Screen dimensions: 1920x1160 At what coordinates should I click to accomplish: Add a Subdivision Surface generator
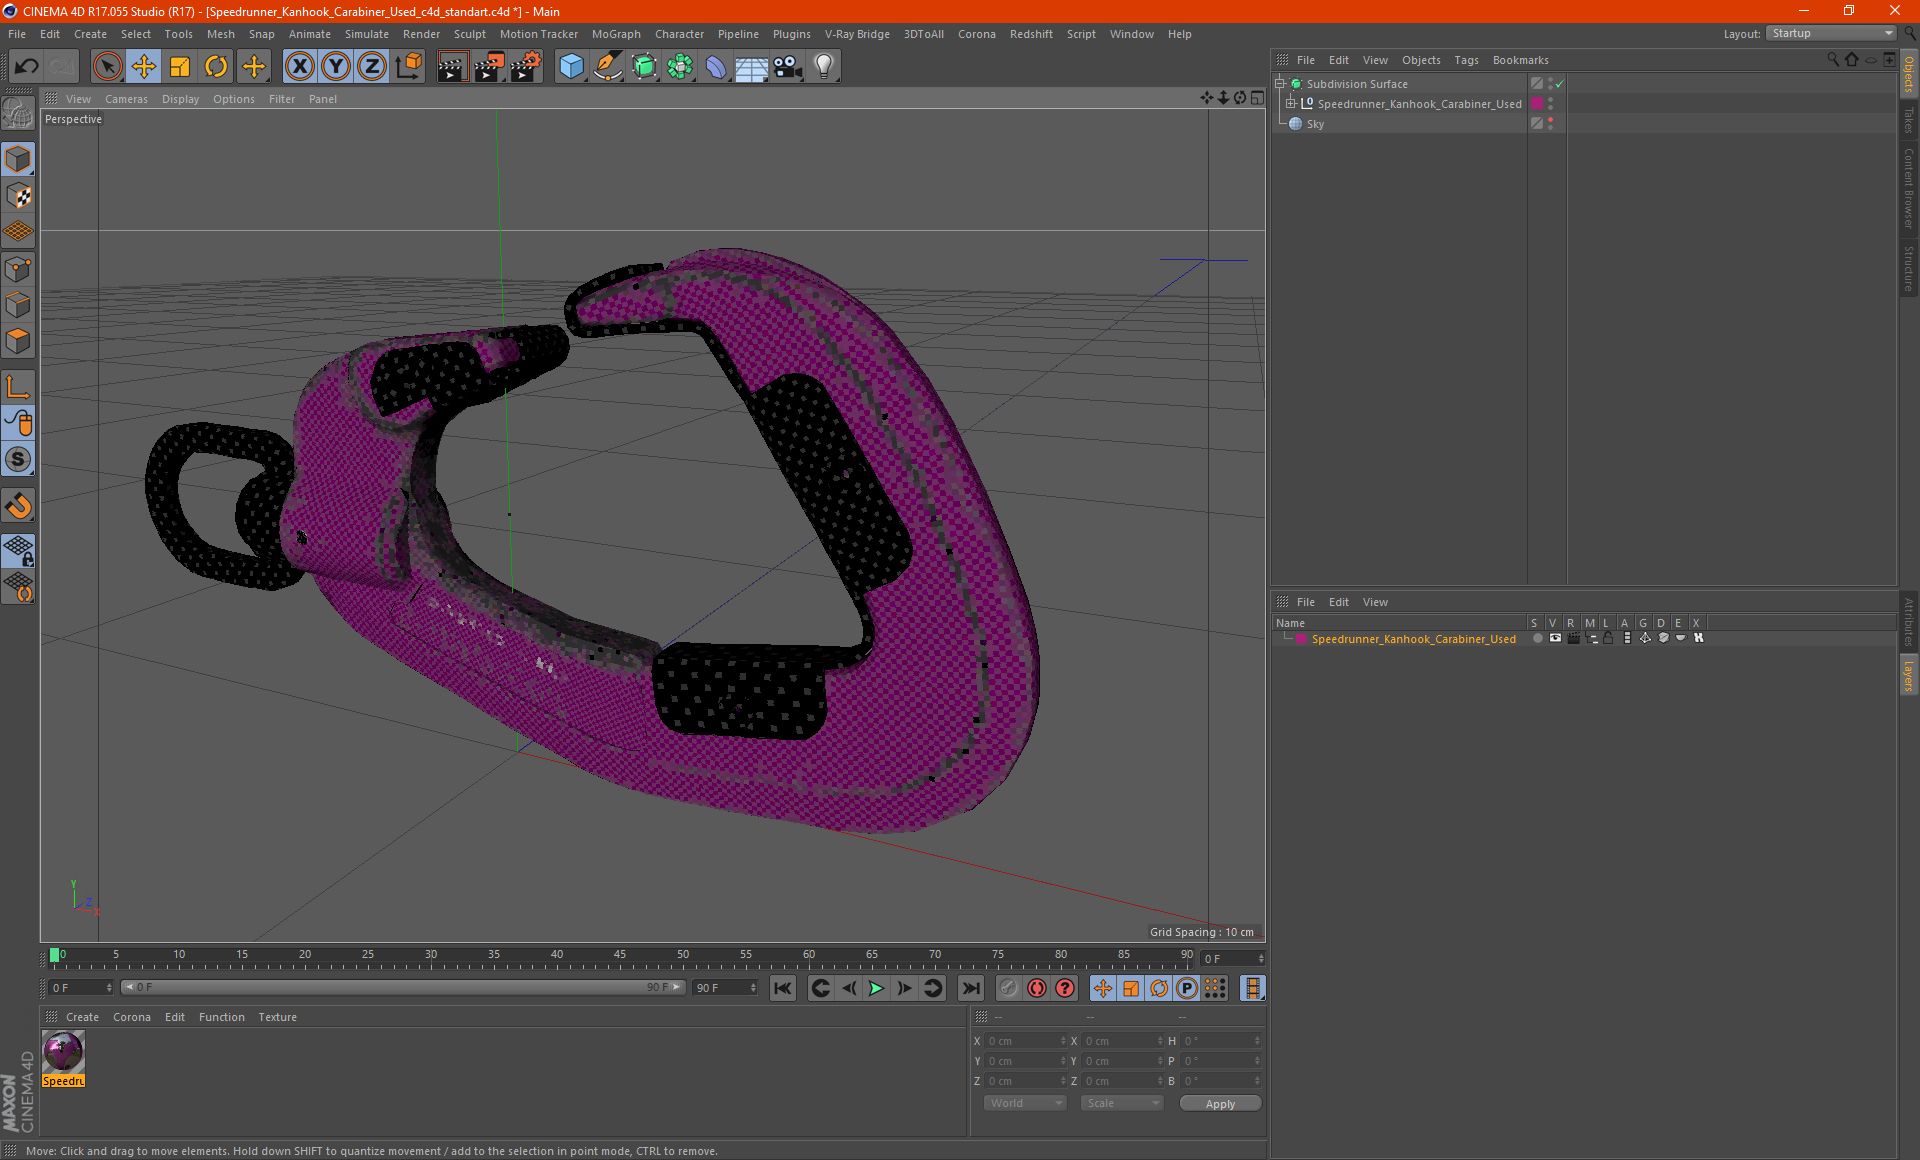coord(644,66)
